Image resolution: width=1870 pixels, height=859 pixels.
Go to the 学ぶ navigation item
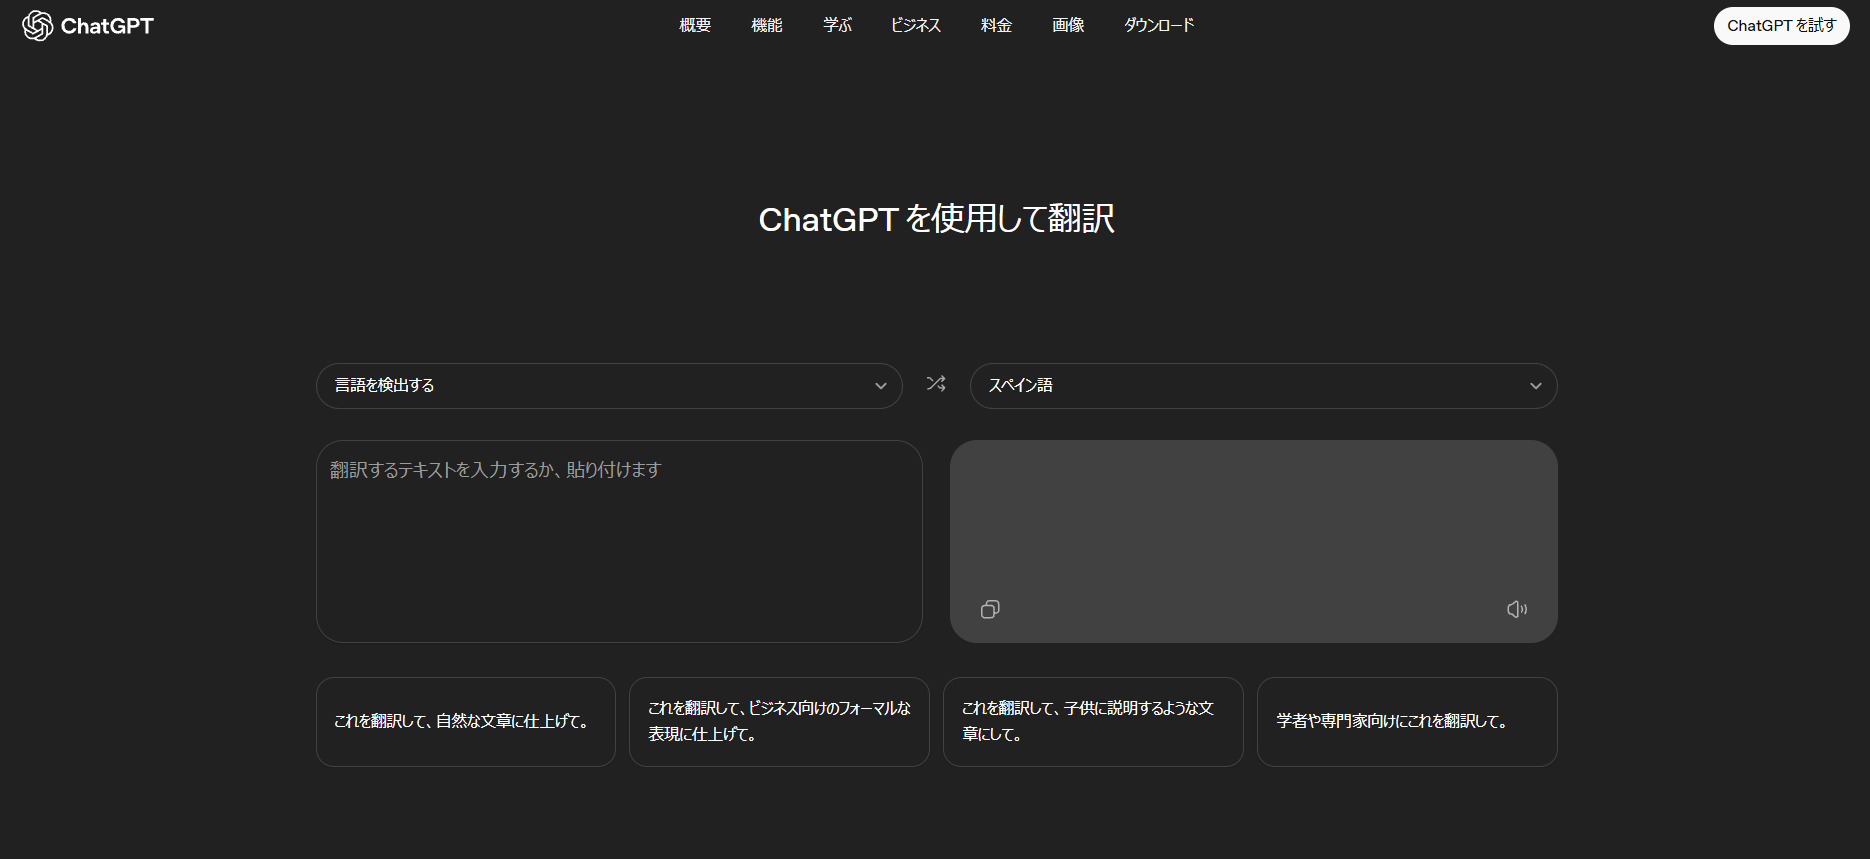(x=837, y=25)
